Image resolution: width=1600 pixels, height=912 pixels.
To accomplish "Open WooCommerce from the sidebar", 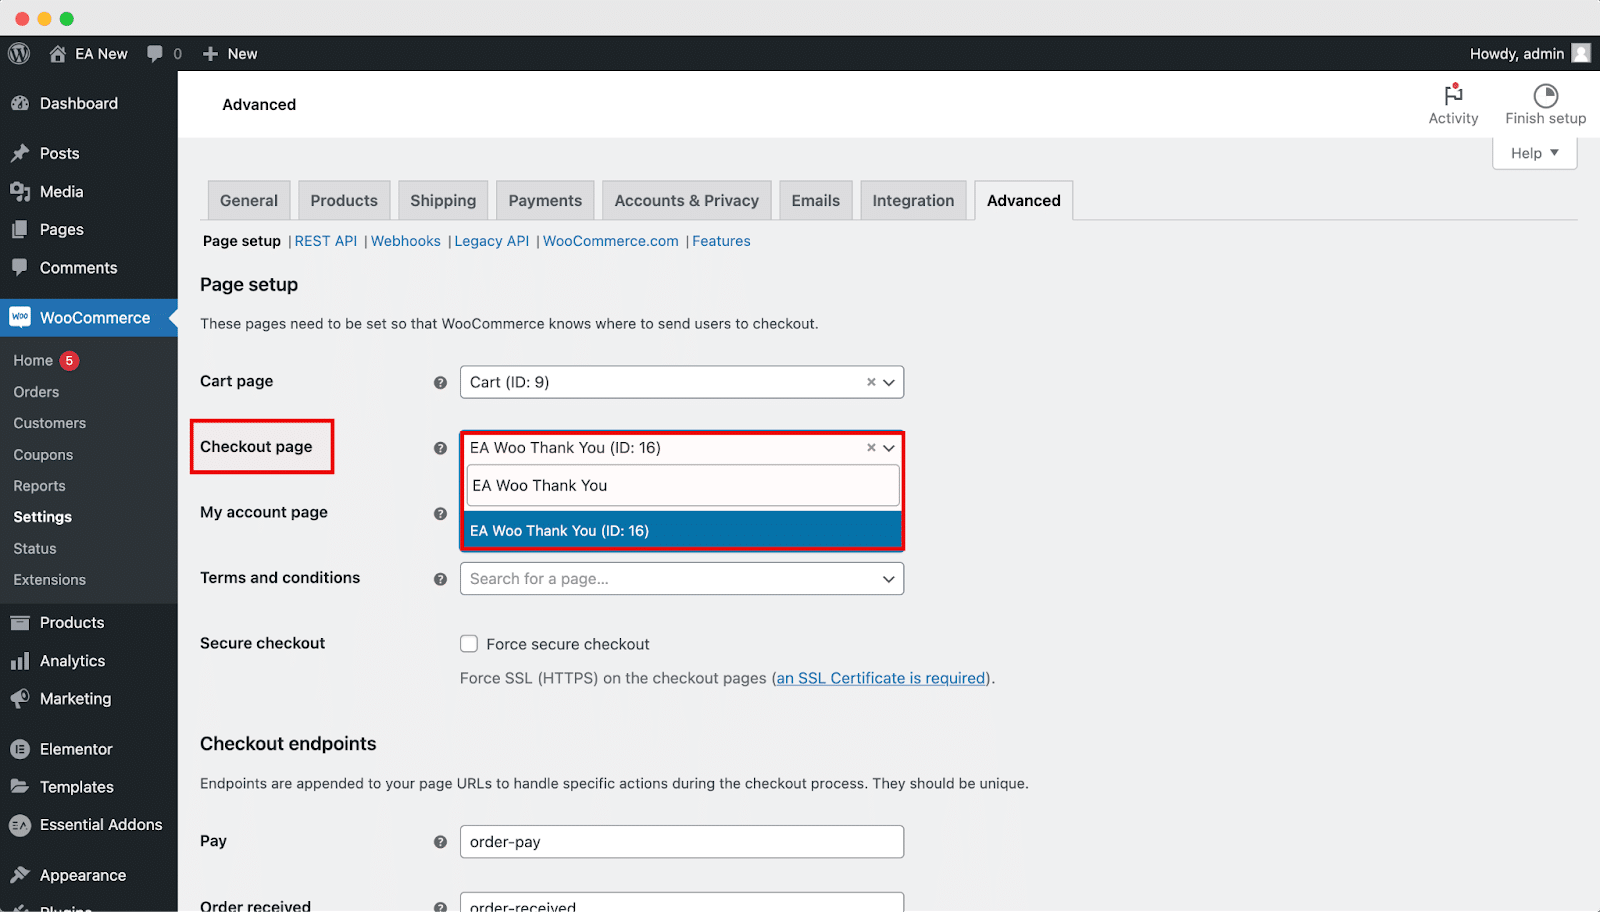I will [x=89, y=317].
